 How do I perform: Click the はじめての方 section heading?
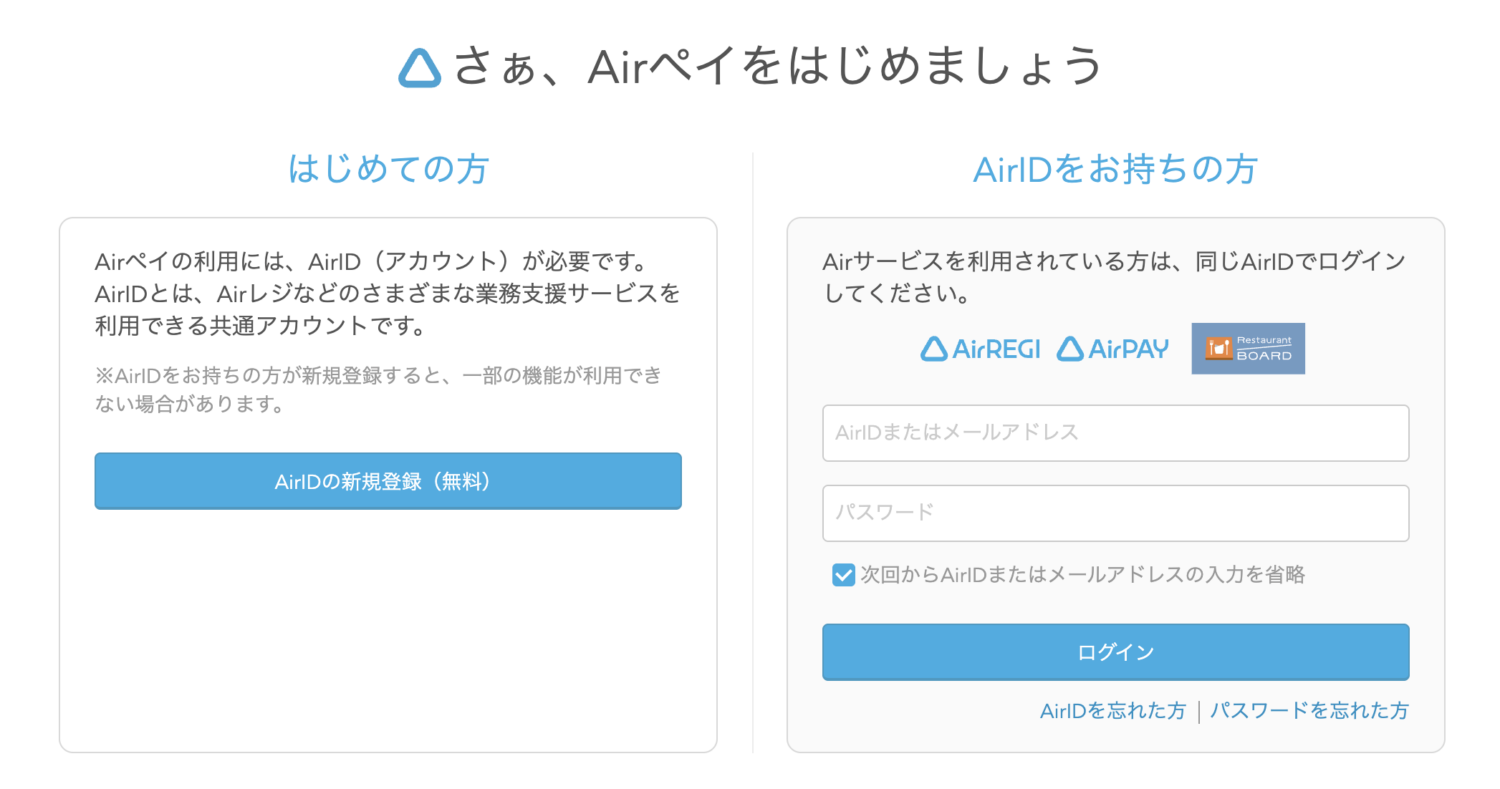point(388,168)
